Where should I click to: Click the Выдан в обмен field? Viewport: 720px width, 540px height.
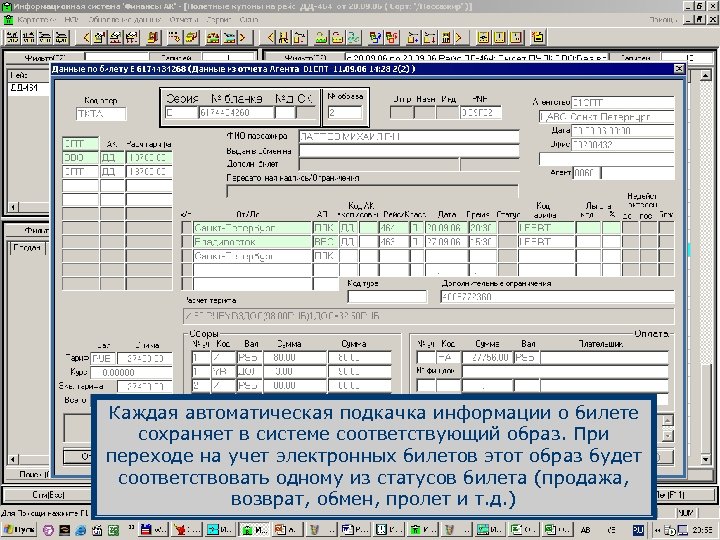(x=409, y=151)
